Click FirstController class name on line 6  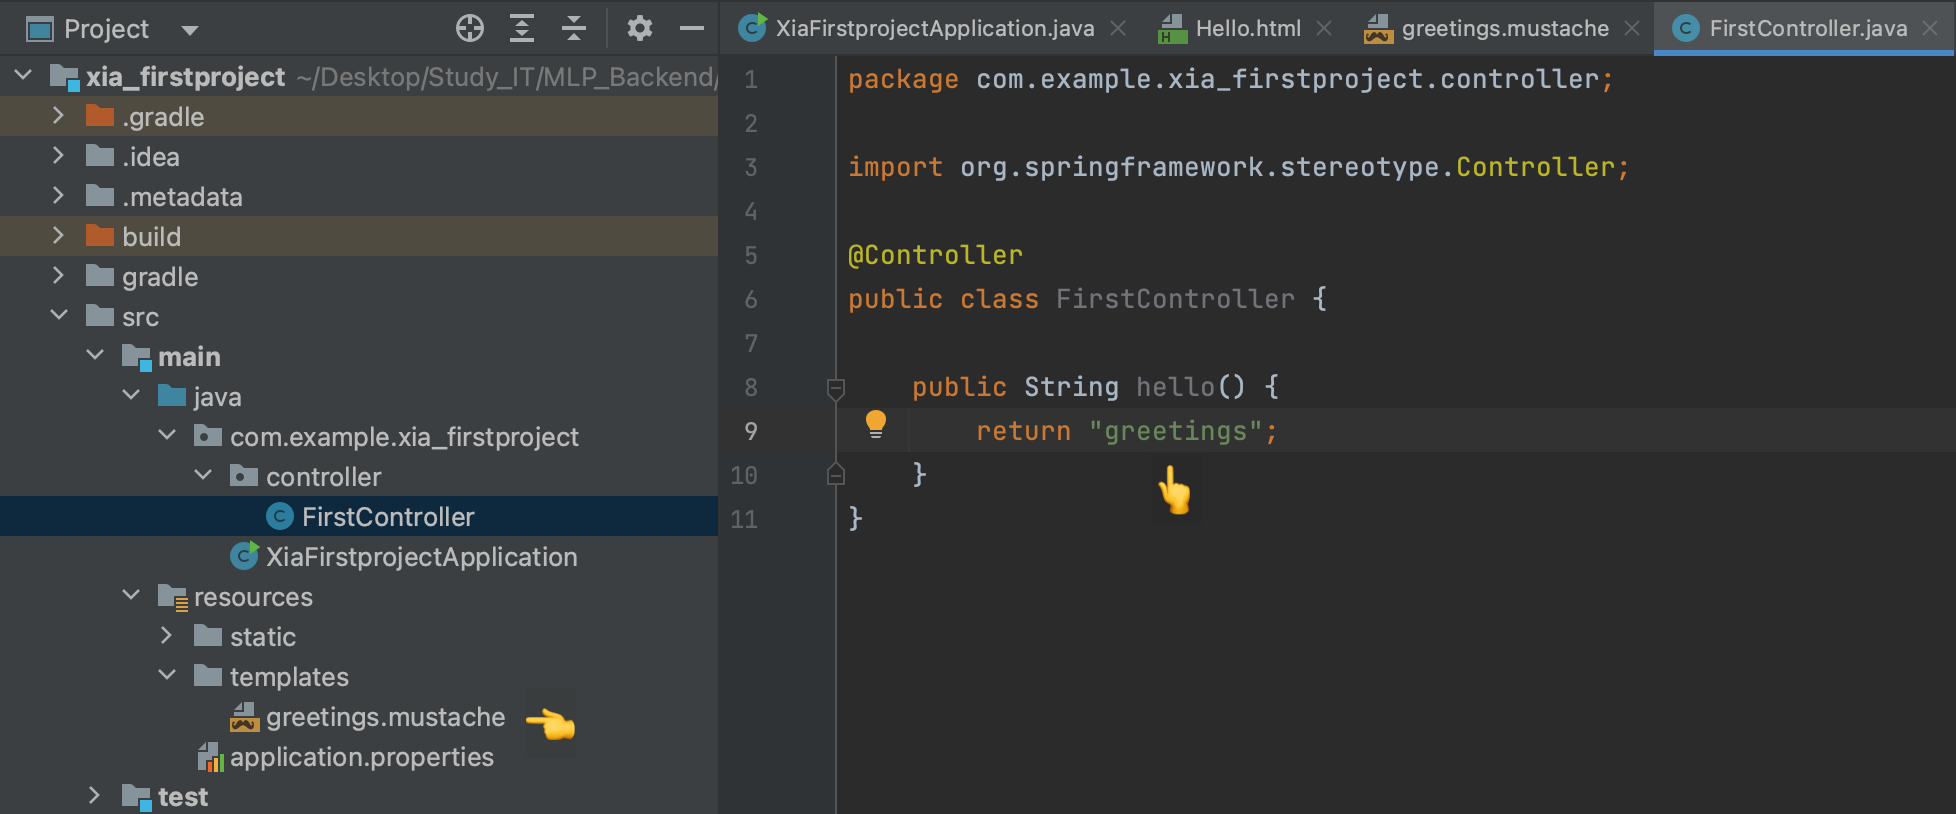[1175, 299]
